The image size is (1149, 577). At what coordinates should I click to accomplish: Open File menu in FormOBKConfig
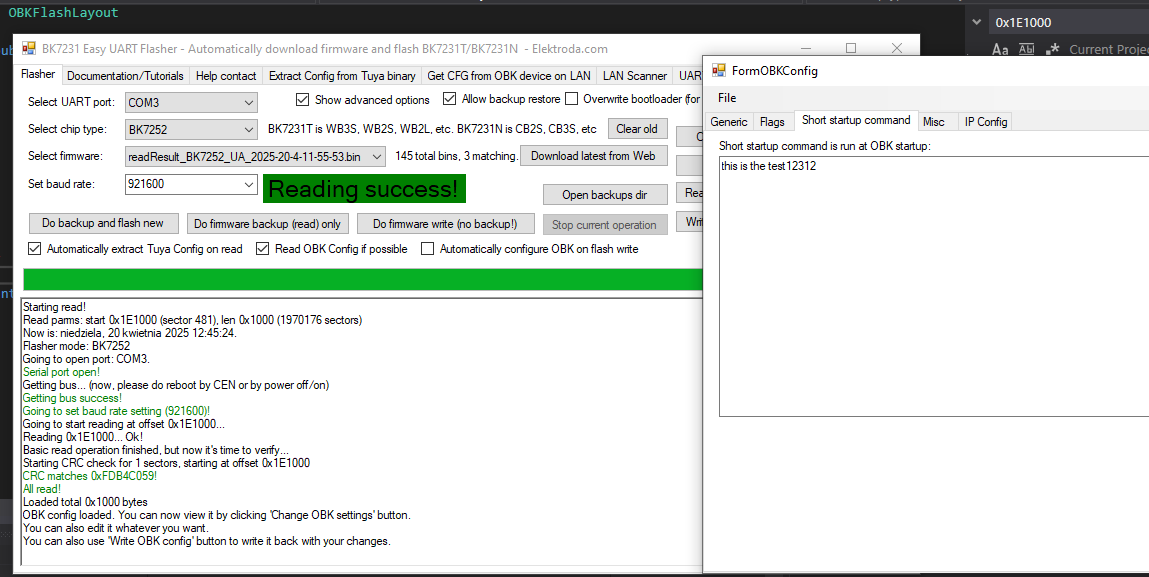point(727,98)
